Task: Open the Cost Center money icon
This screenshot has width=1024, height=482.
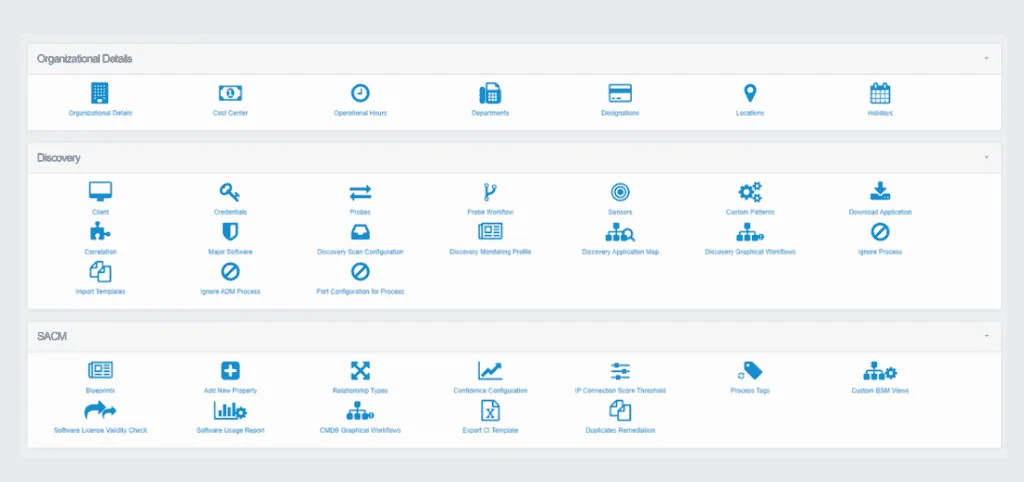Action: coord(230,93)
